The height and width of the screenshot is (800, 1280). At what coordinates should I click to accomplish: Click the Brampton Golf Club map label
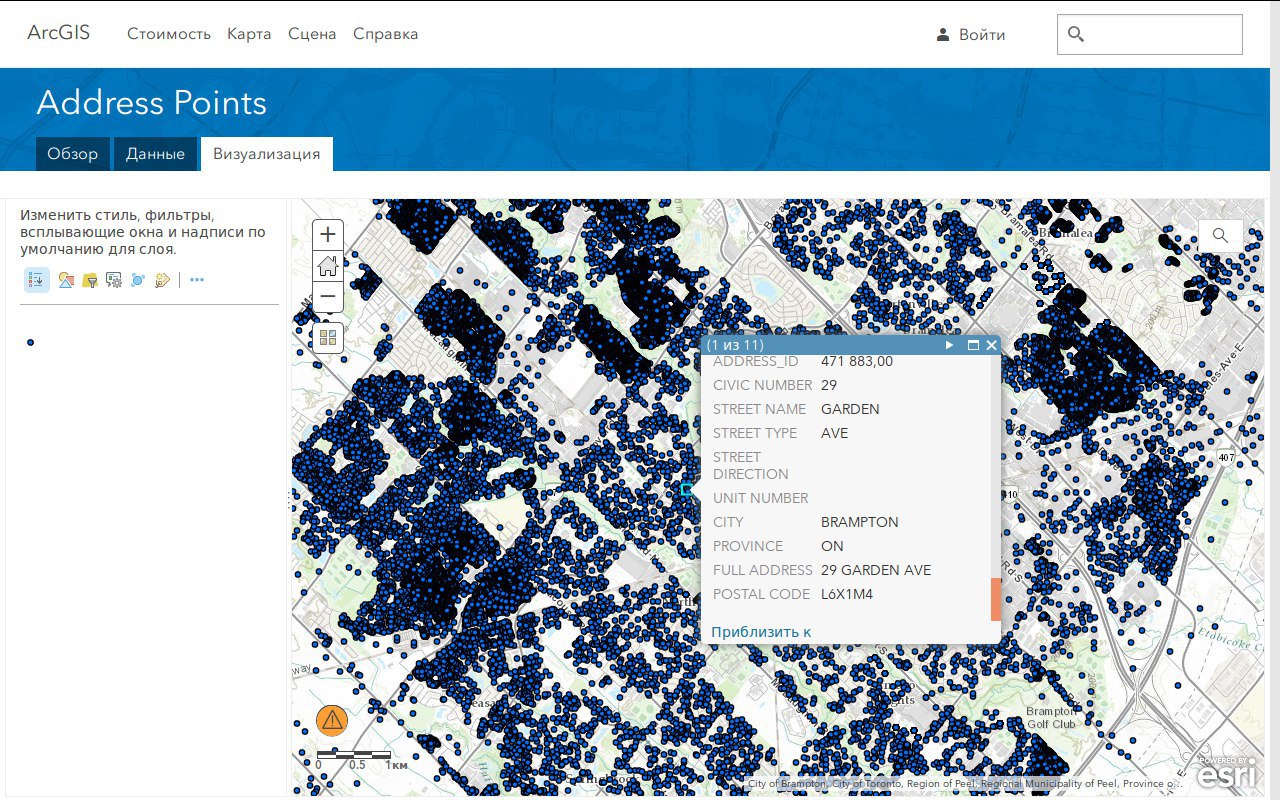coord(1051,718)
